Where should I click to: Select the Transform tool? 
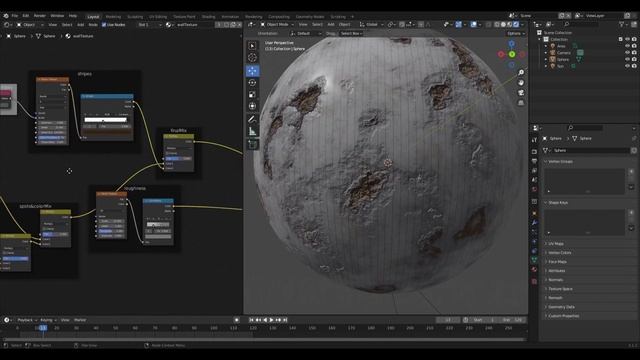252,106
